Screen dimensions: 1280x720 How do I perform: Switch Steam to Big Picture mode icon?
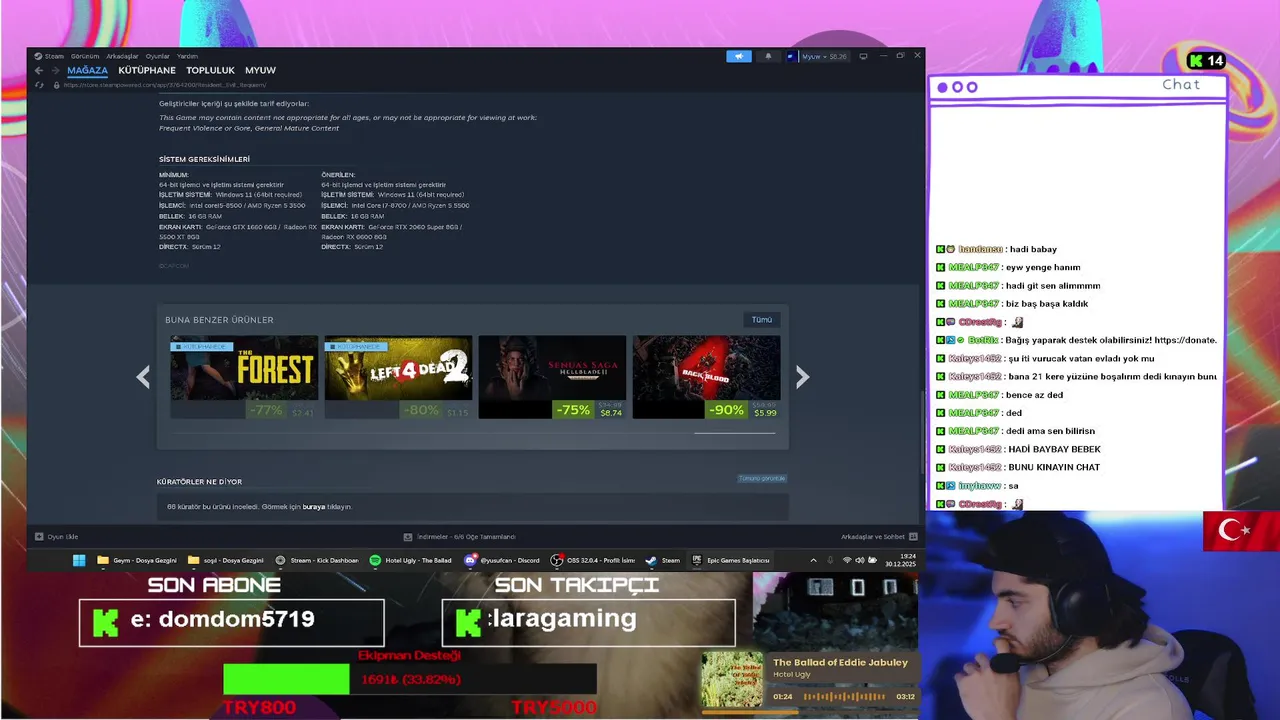pyautogui.click(x=863, y=56)
